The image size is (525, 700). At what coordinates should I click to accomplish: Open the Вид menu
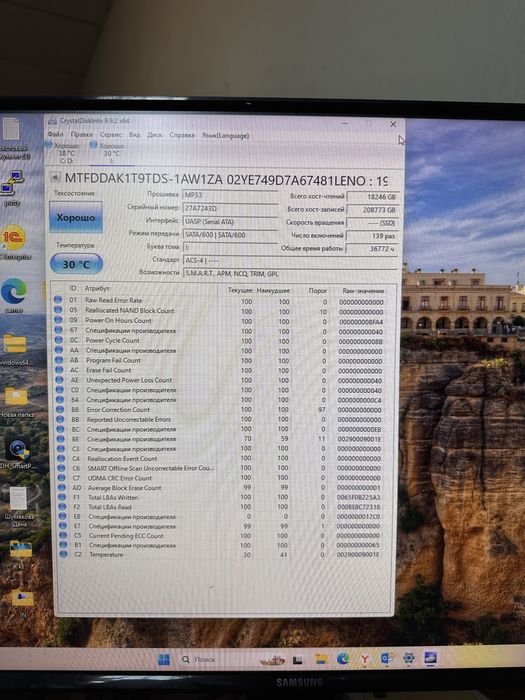coord(134,134)
